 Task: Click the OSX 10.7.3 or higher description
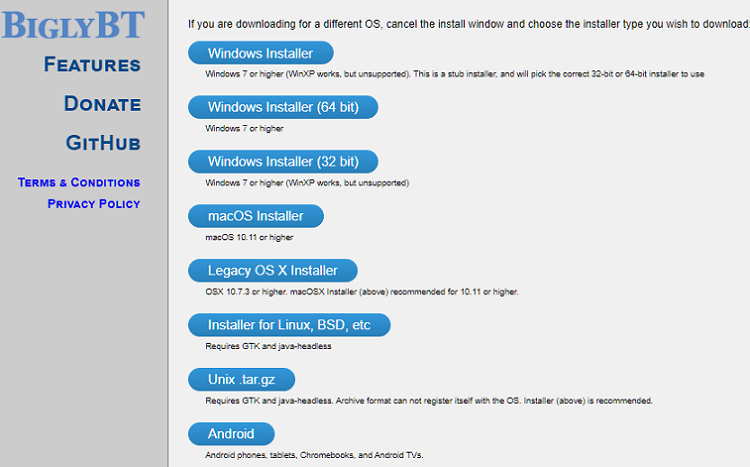[362, 292]
